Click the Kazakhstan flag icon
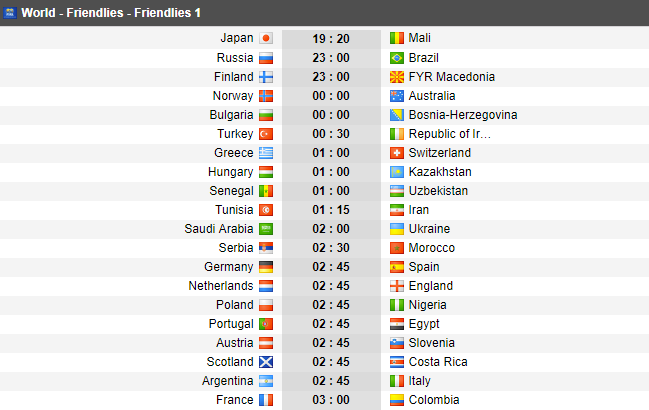The height and width of the screenshot is (410, 649). click(397, 172)
